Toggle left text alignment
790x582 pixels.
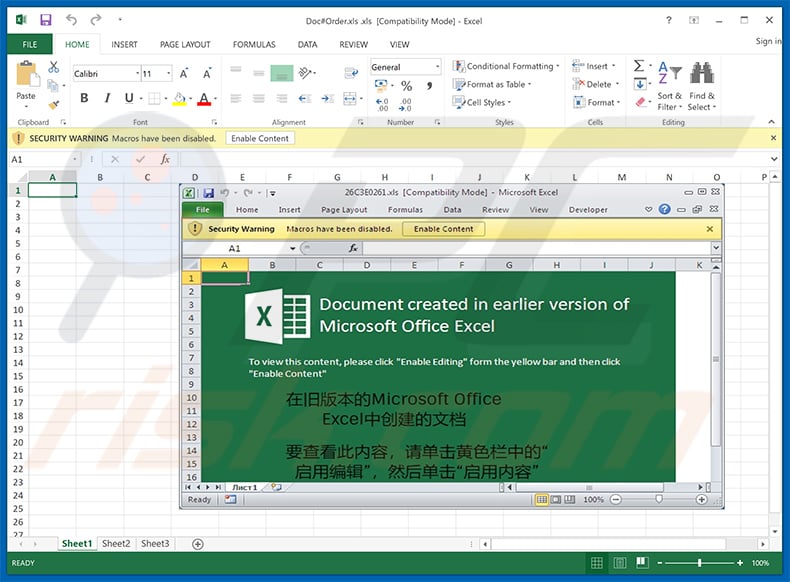236,98
